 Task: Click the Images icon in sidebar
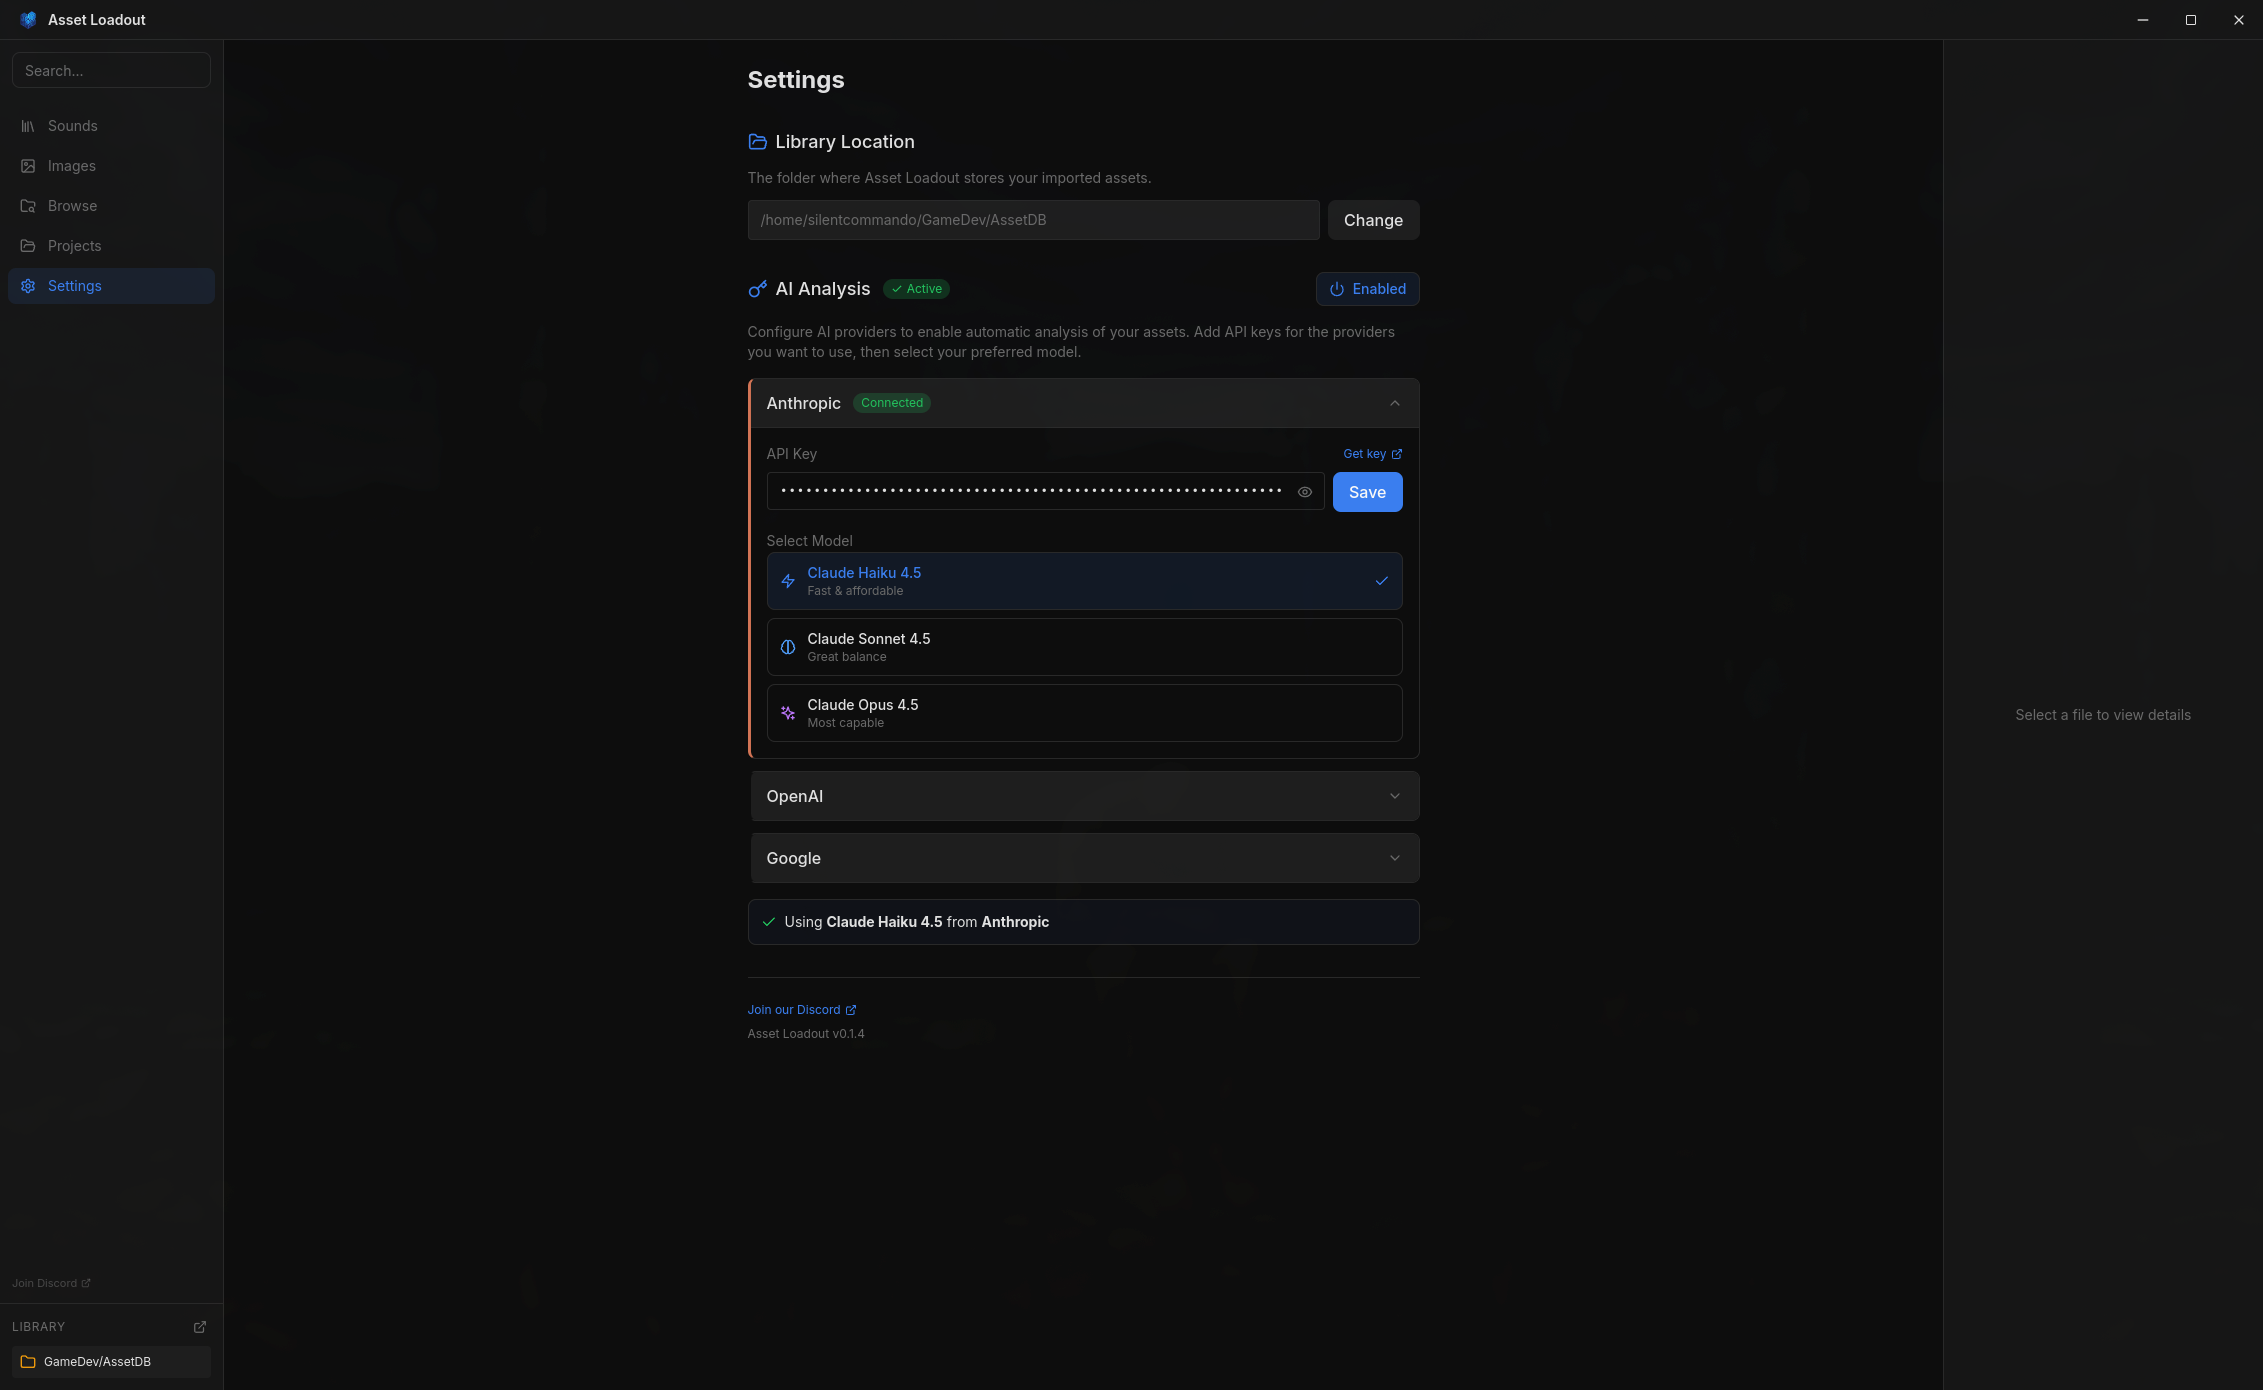pos(28,166)
